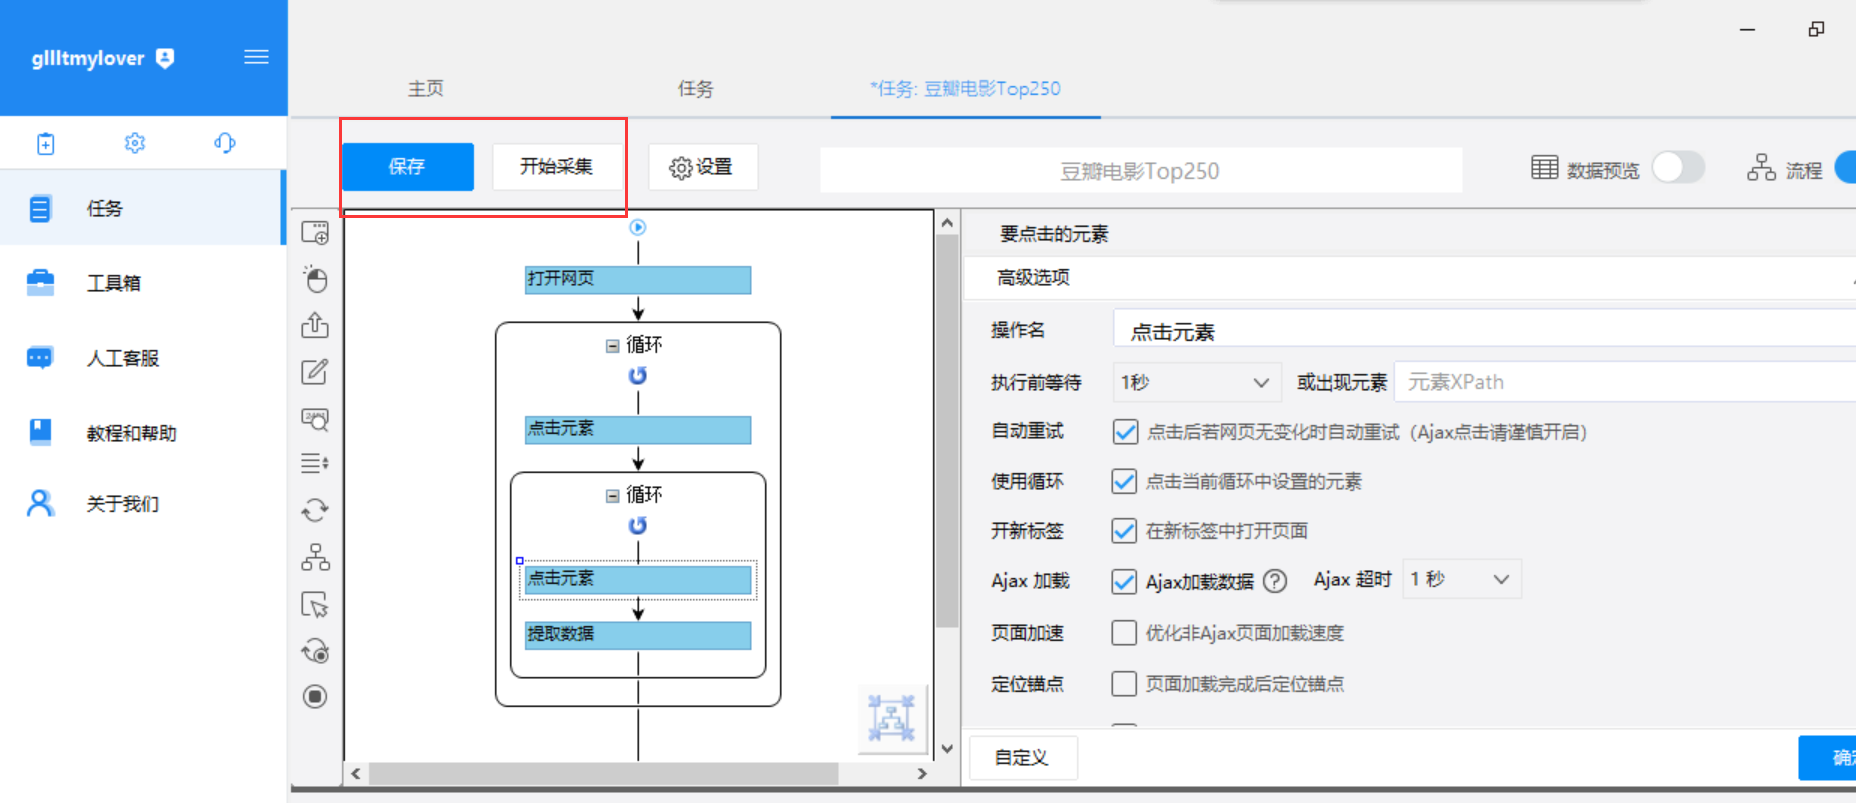Enable the 页面加速 checkbox

1124,633
